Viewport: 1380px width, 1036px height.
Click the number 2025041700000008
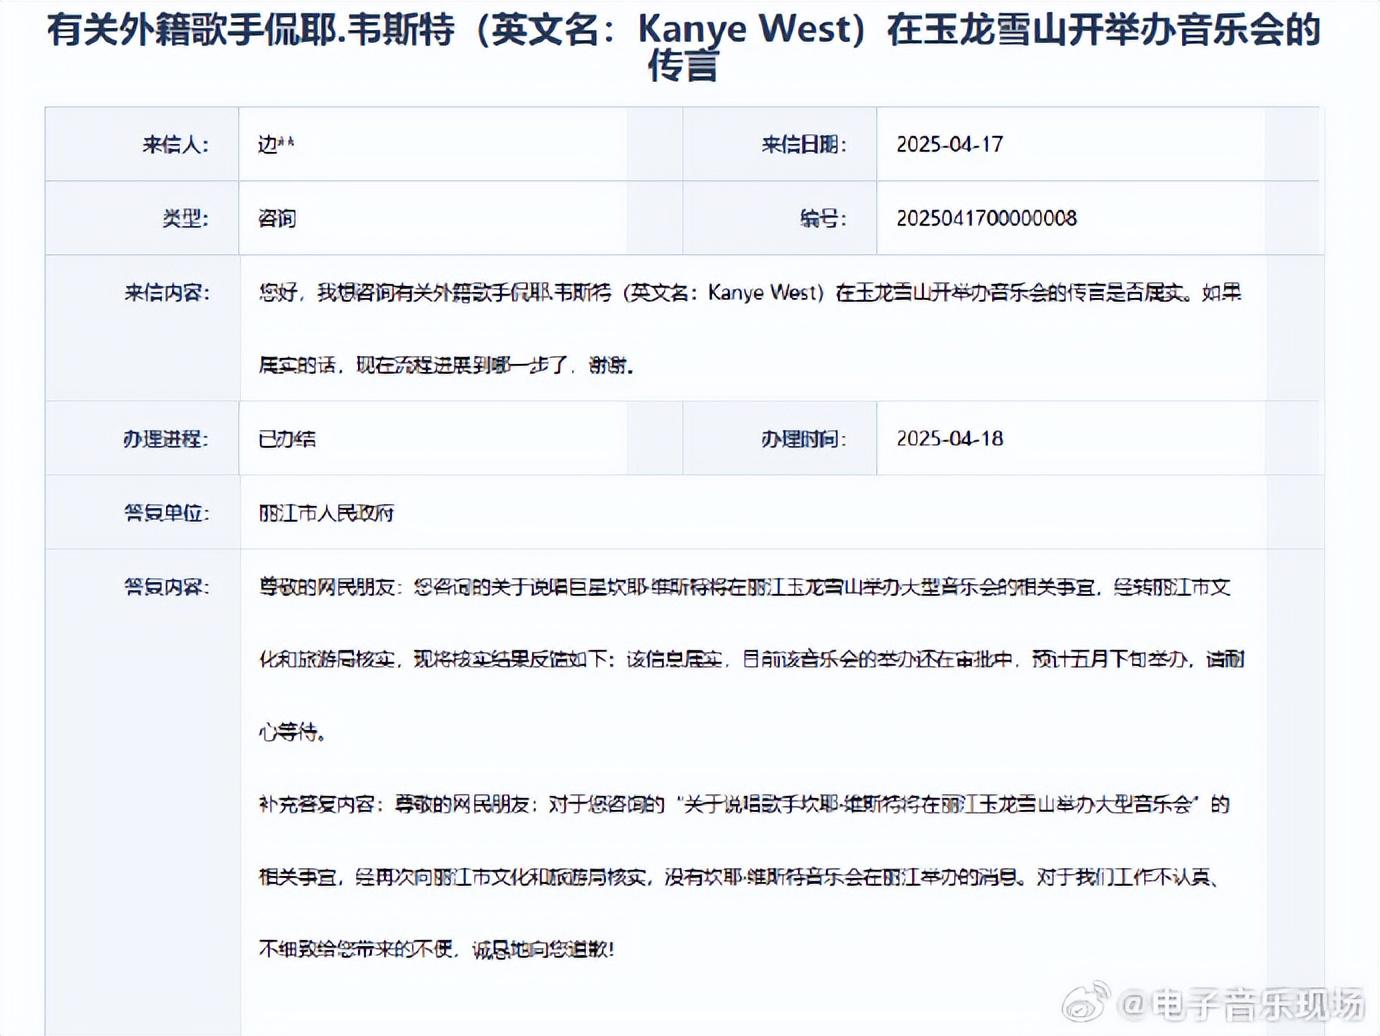[986, 218]
